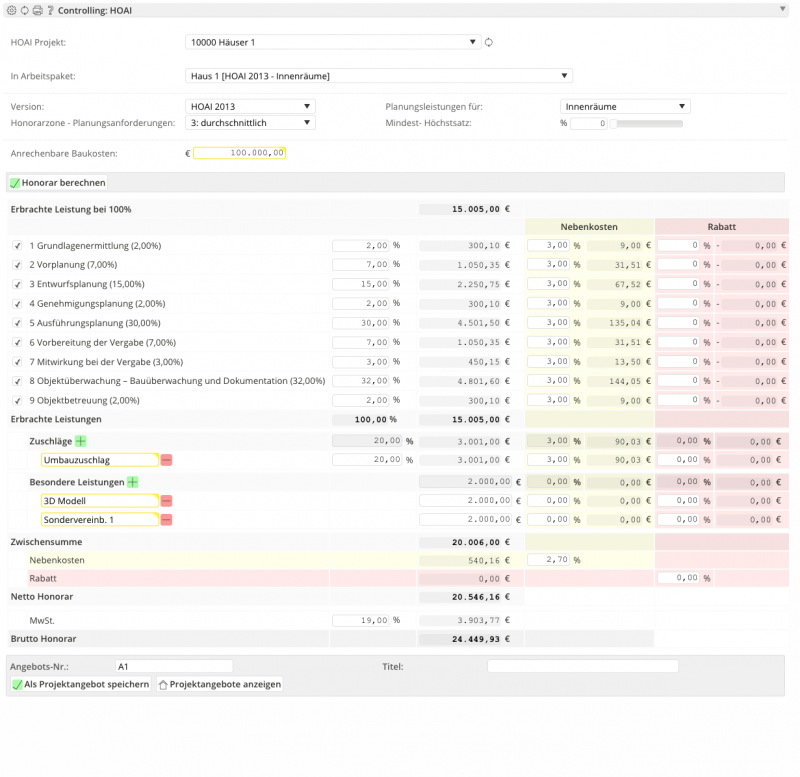Disable 9 Objektbetreuung checkbox

pos(17,400)
